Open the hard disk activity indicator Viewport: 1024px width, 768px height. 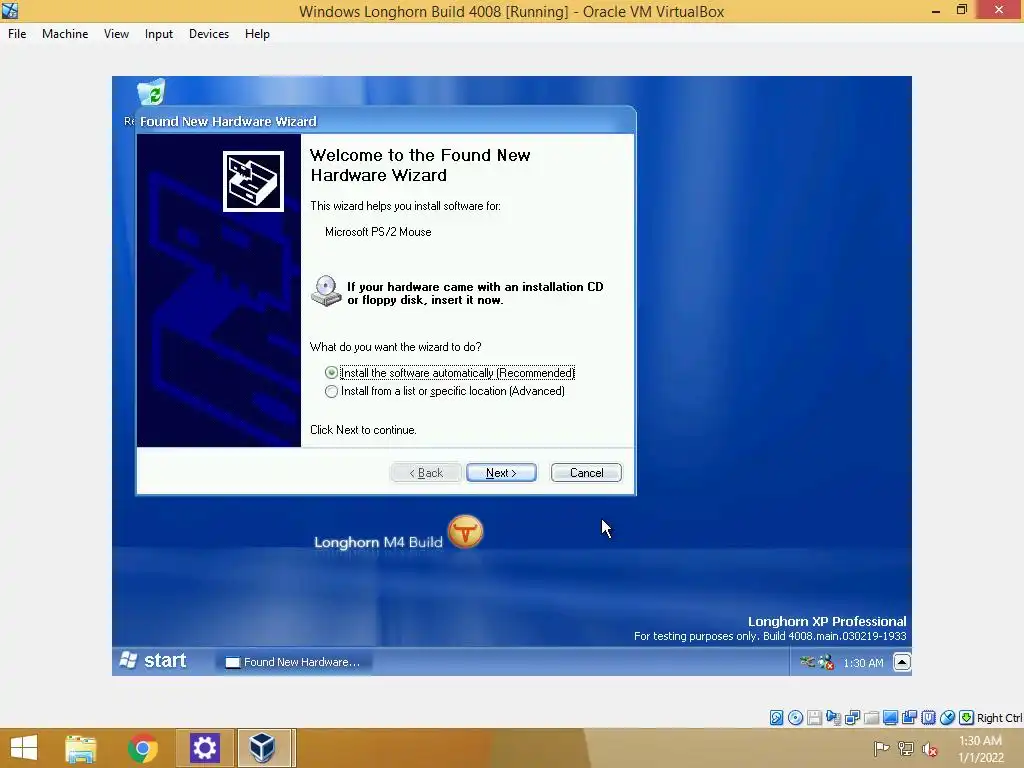[x=776, y=718]
